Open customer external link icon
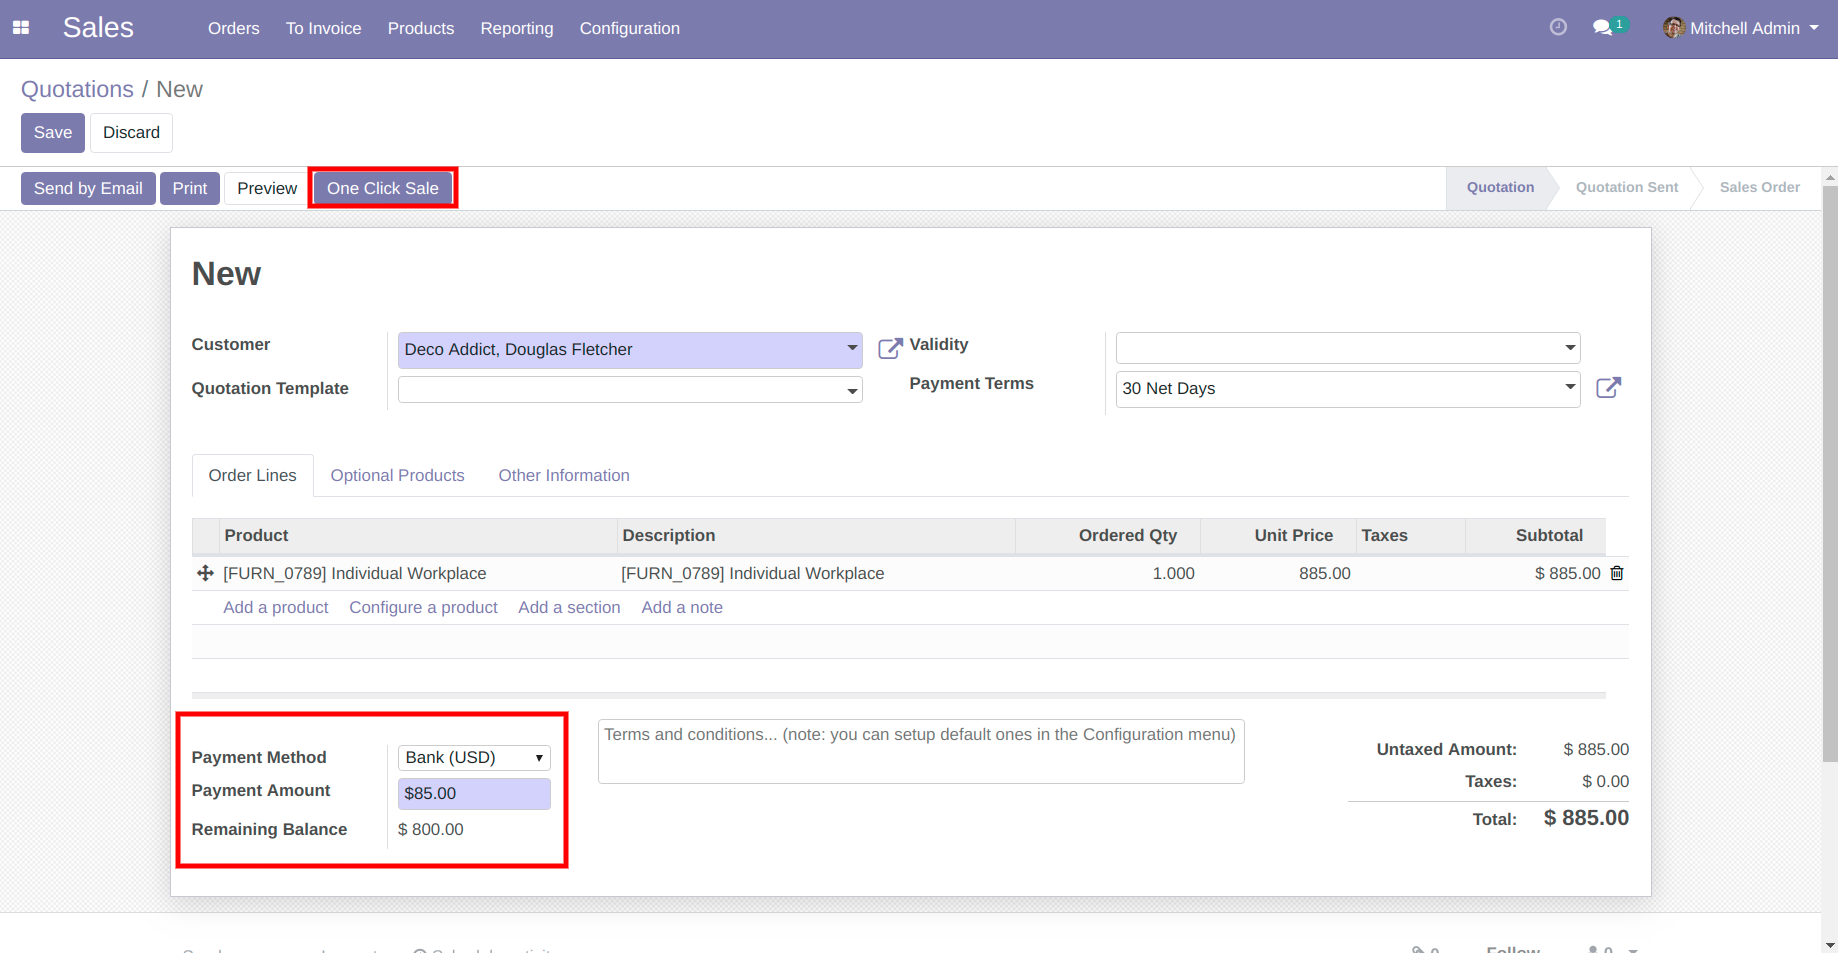Screen dimensions: 1838x953 pyautogui.click(x=889, y=348)
